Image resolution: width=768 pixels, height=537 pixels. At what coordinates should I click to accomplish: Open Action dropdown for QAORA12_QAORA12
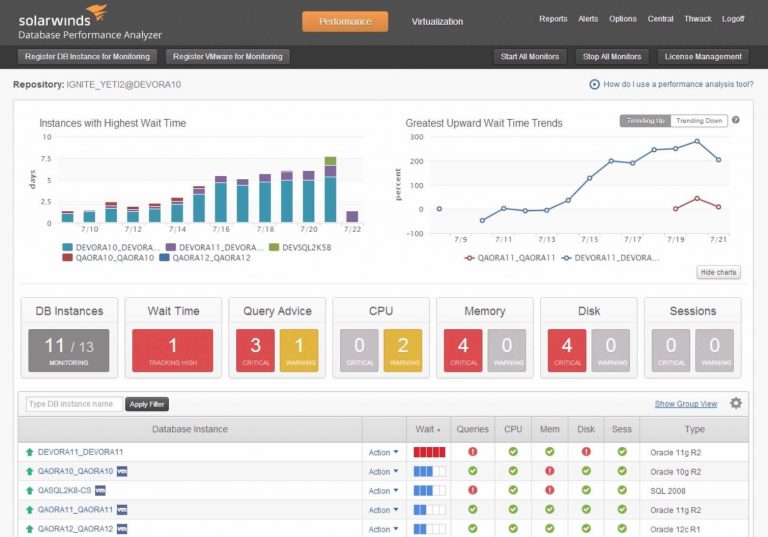click(384, 529)
